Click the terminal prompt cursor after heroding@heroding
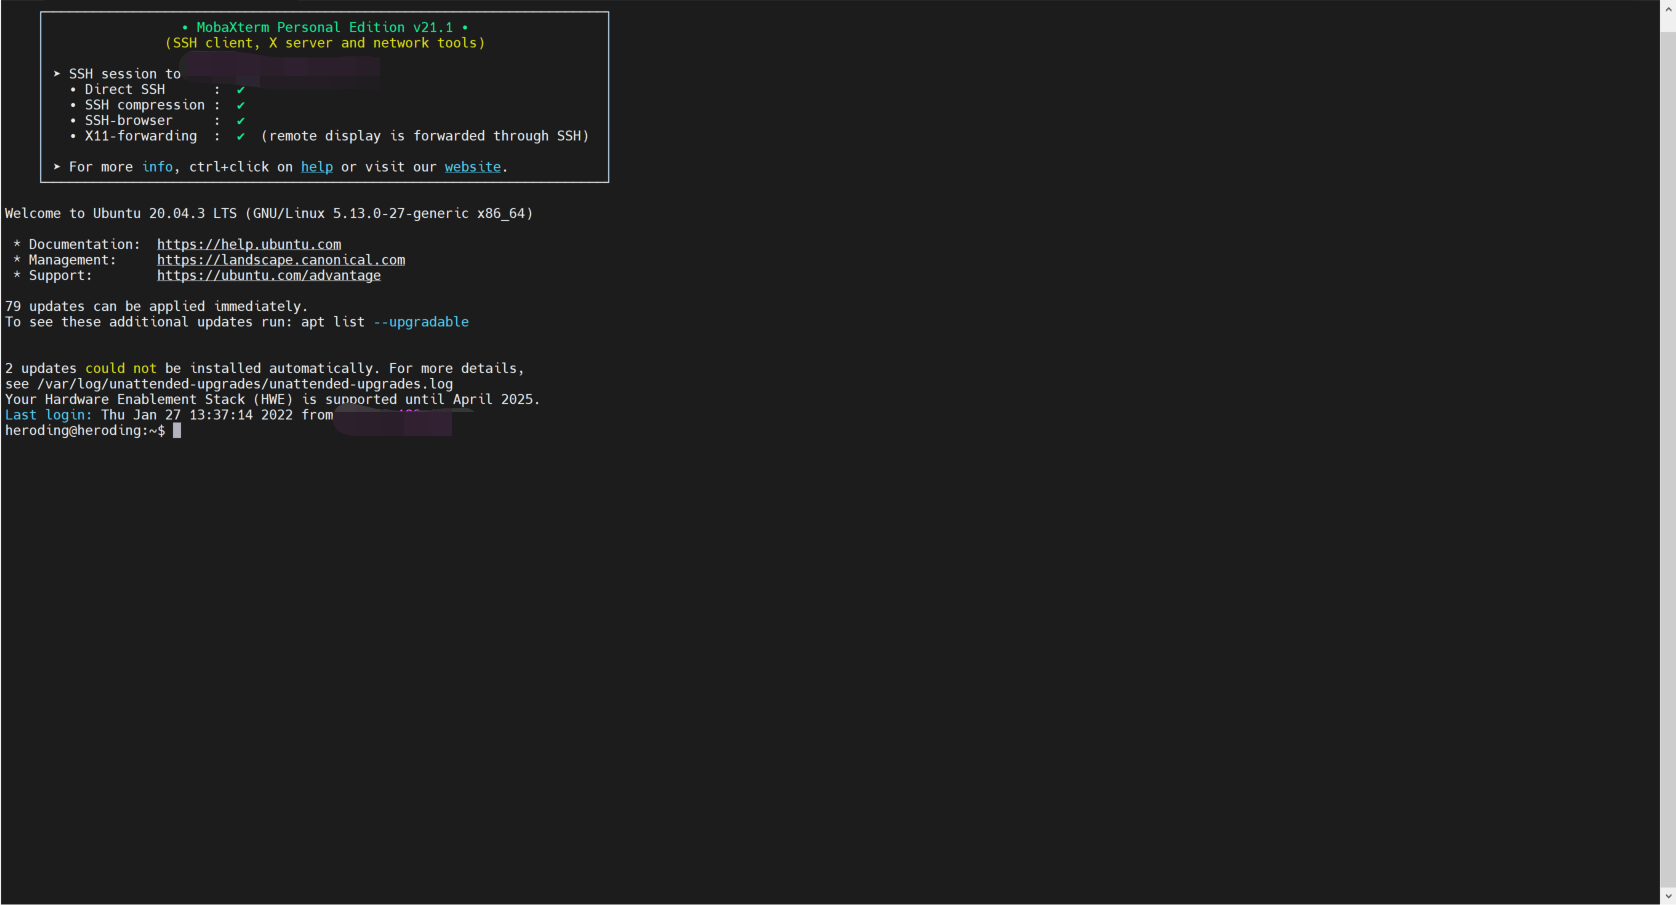The image size is (1676, 905). click(x=177, y=430)
